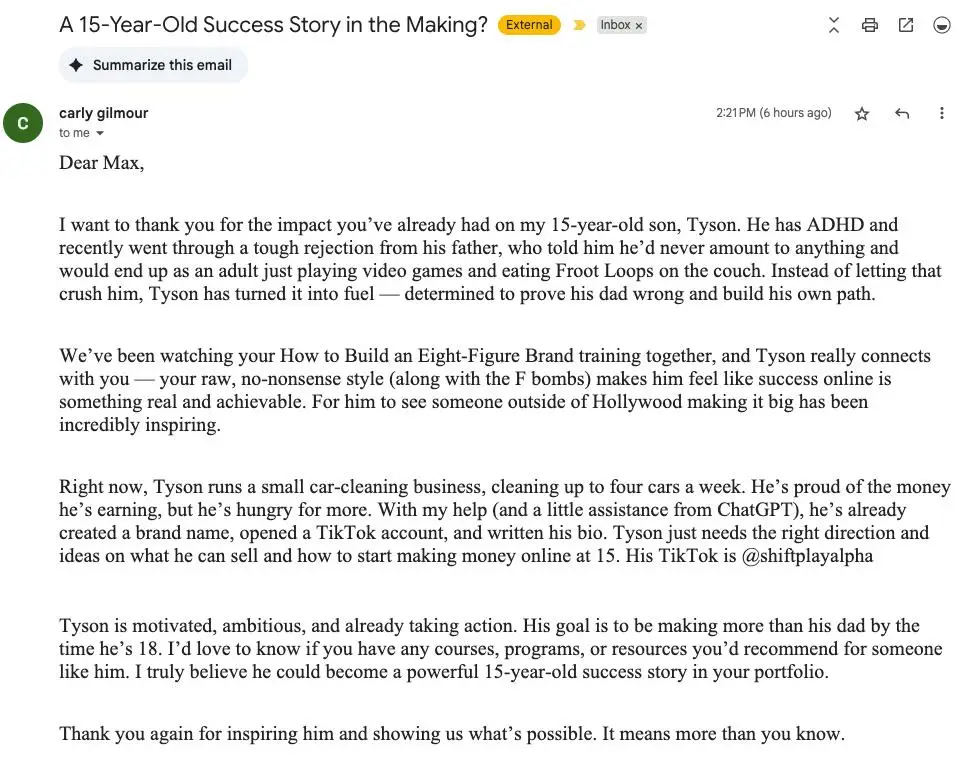Screen dimensions: 960x761
Task: Click the sender name carly gilmour
Action: tap(103, 113)
